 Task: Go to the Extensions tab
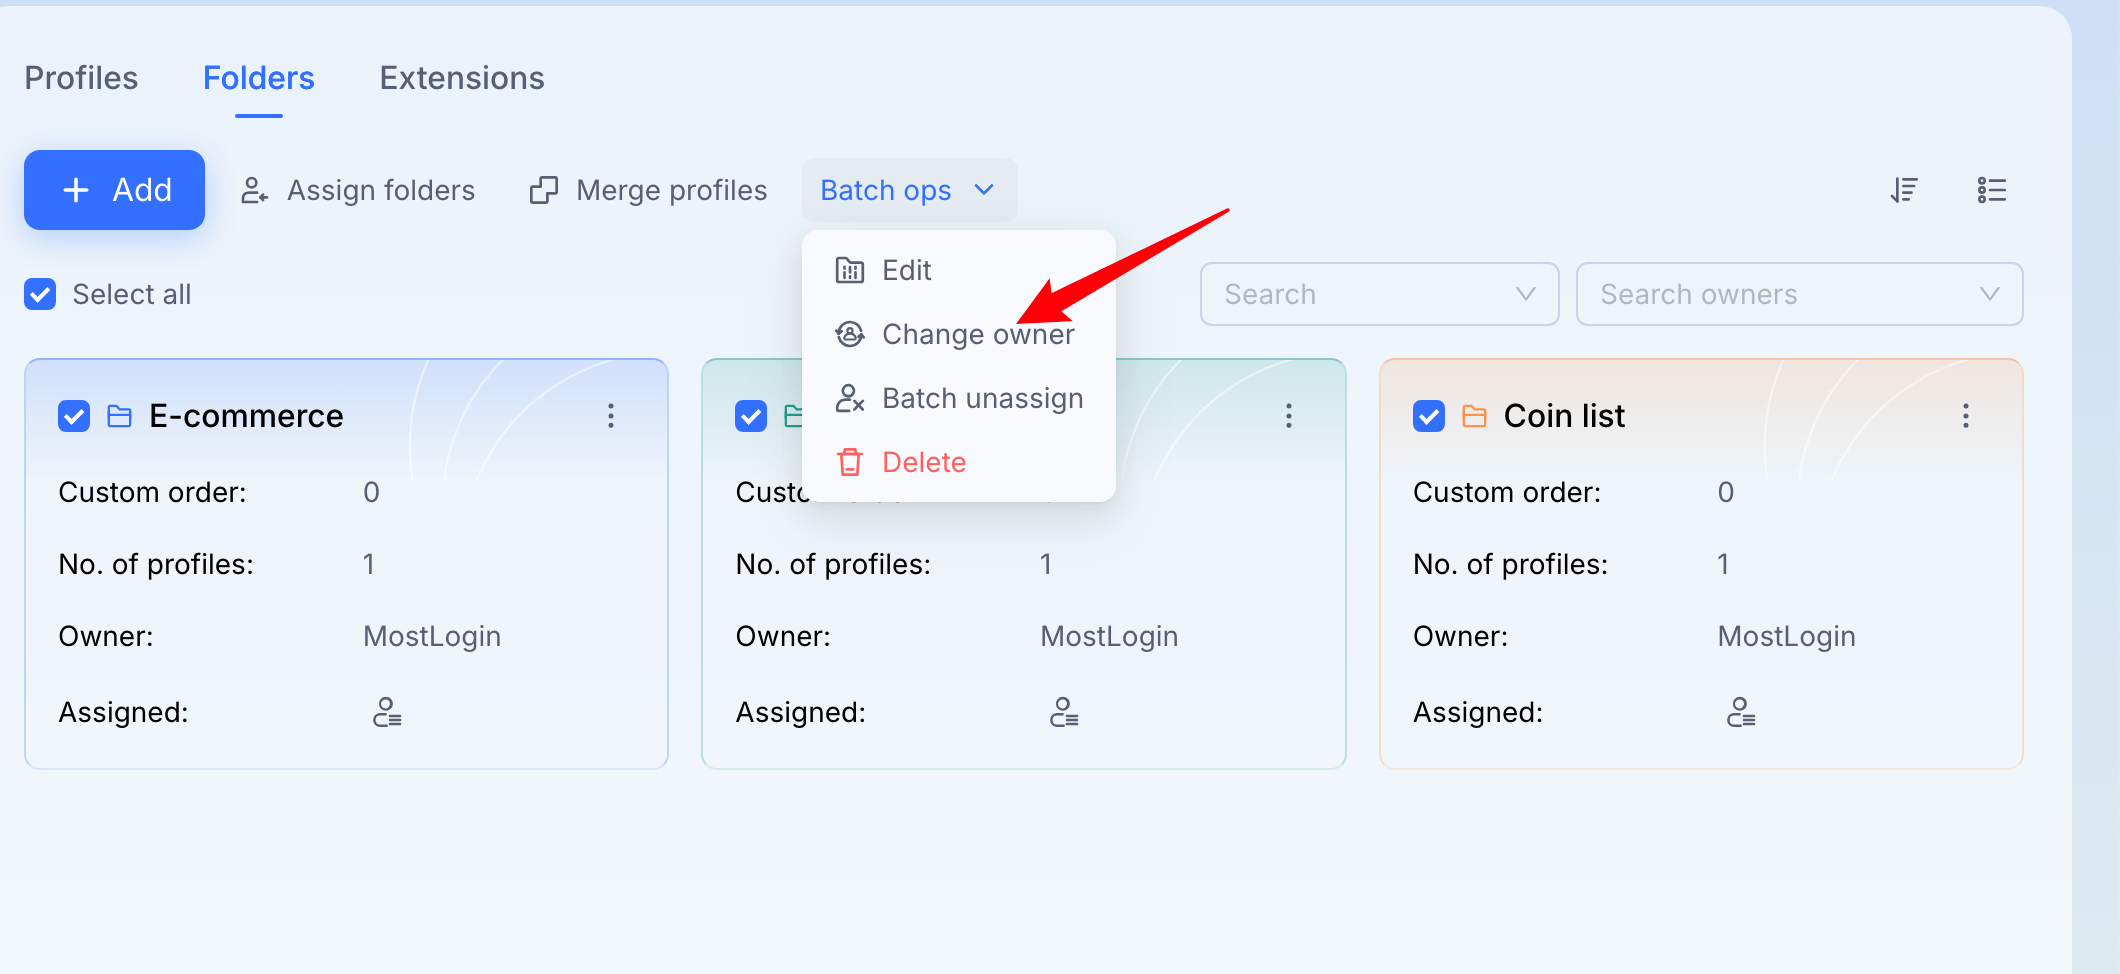point(462,78)
